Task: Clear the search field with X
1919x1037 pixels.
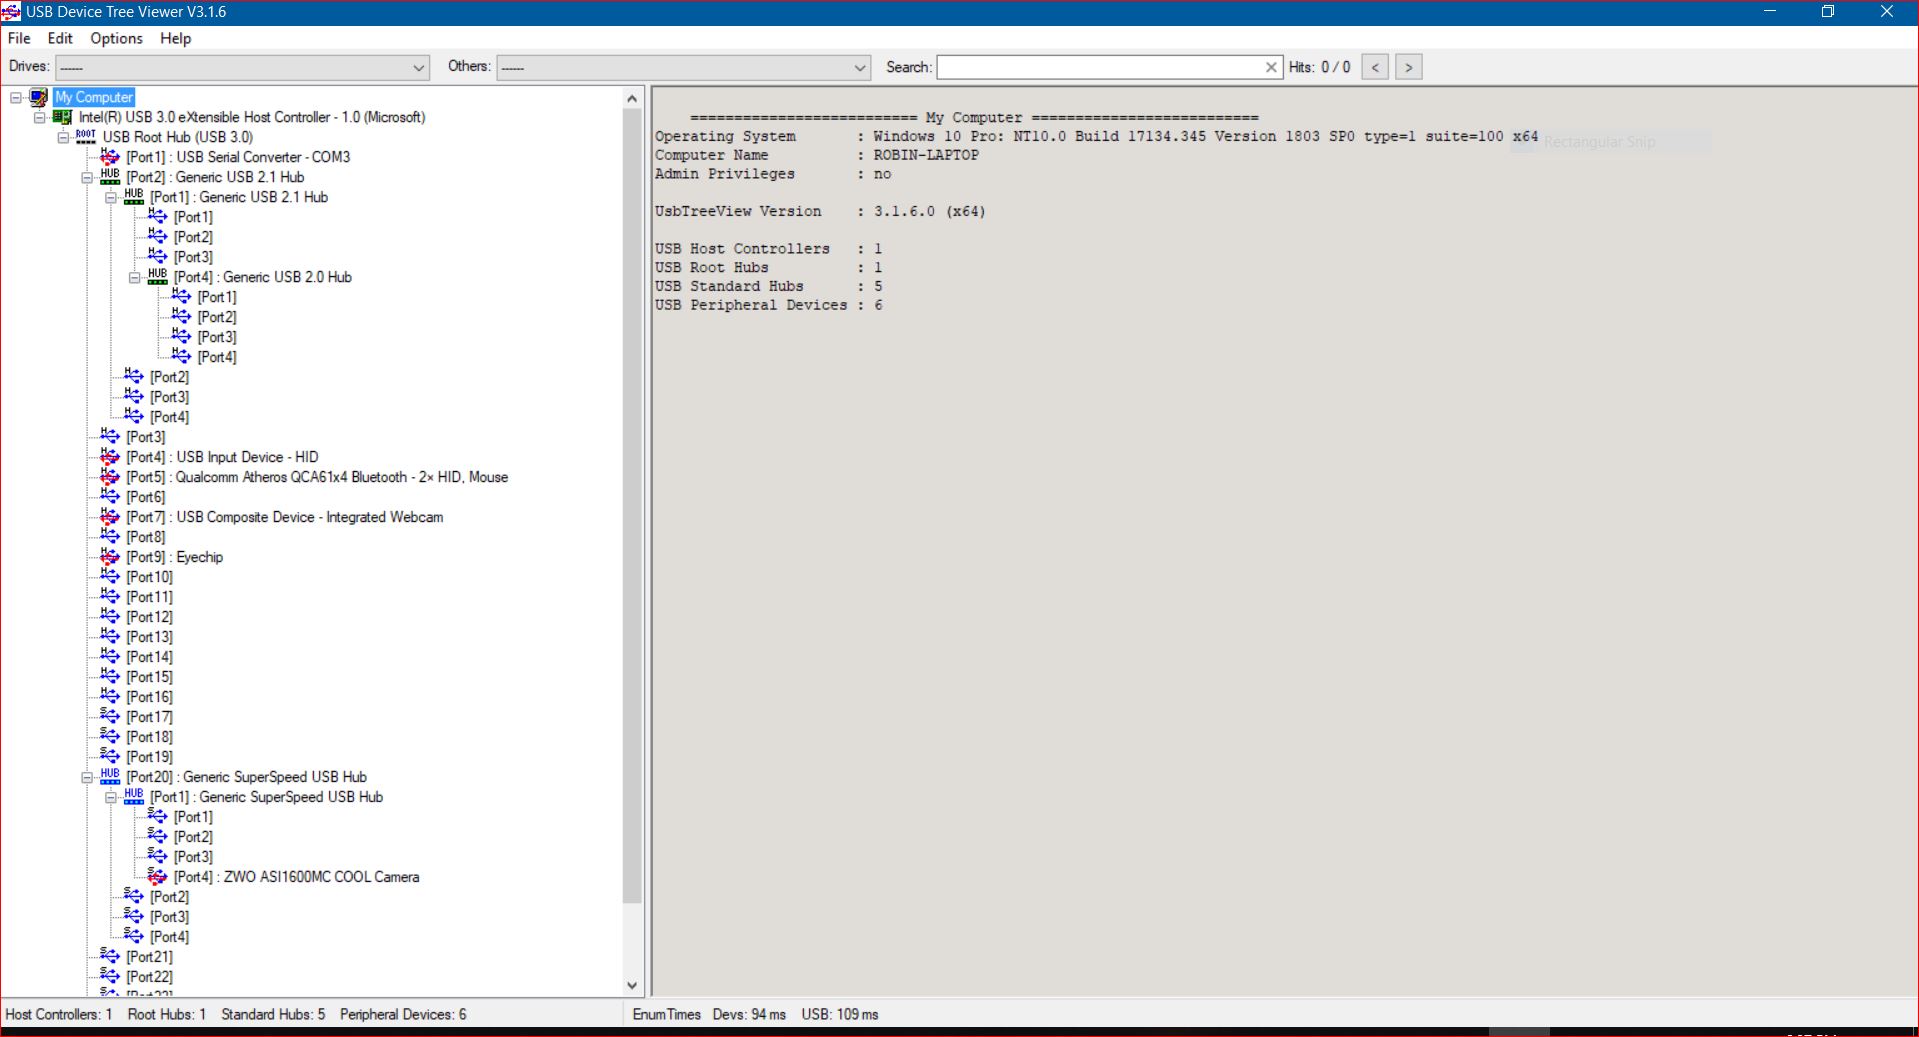Action: (x=1271, y=67)
